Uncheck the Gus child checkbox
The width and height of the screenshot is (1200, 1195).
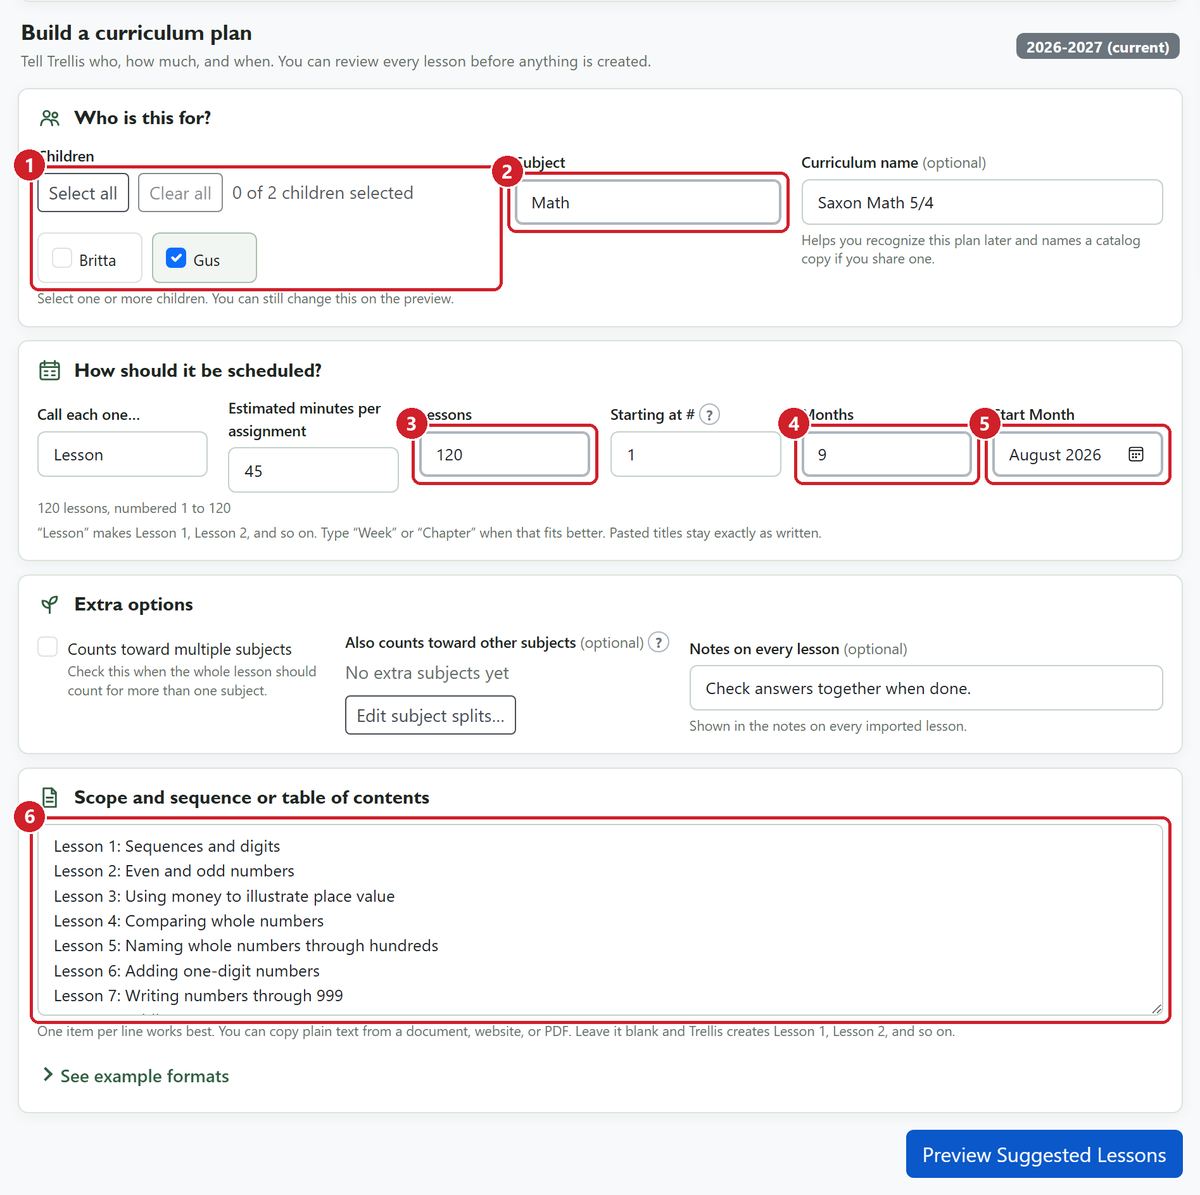pos(176,258)
